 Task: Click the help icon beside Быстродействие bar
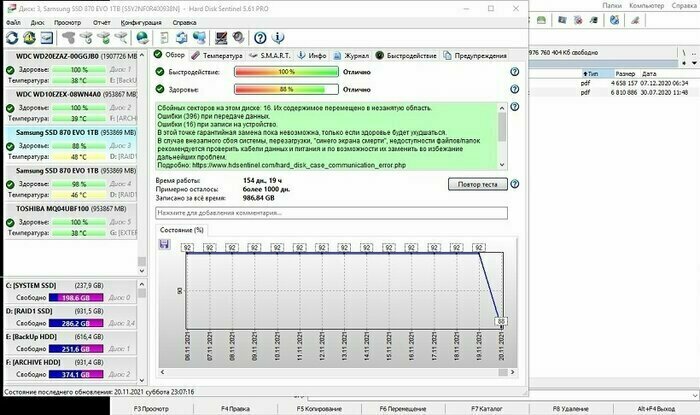tap(514, 71)
